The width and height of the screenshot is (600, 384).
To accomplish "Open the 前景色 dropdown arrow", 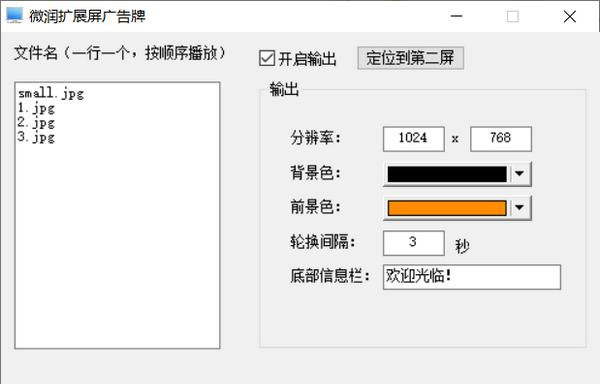I will pos(519,208).
